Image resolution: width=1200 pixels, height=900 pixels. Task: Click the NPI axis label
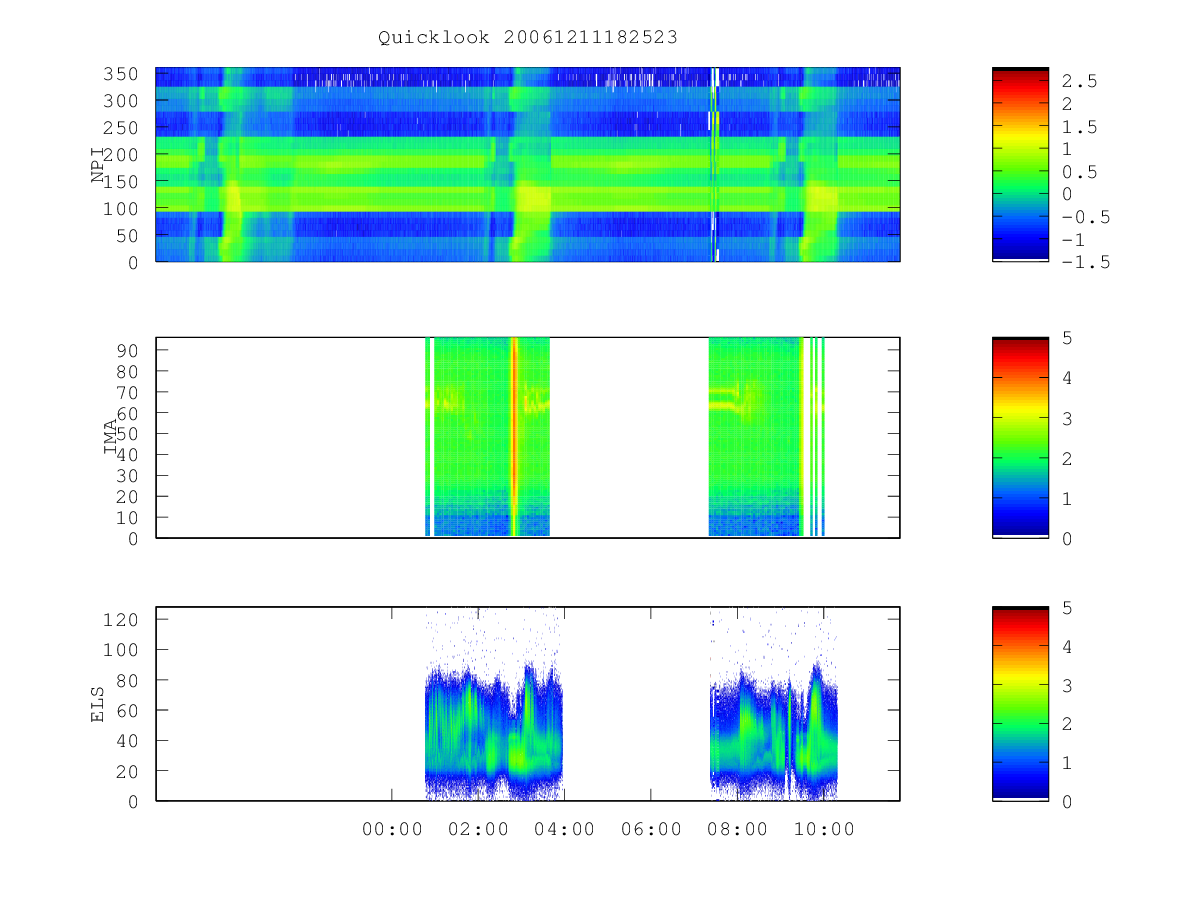pyautogui.click(x=98, y=165)
